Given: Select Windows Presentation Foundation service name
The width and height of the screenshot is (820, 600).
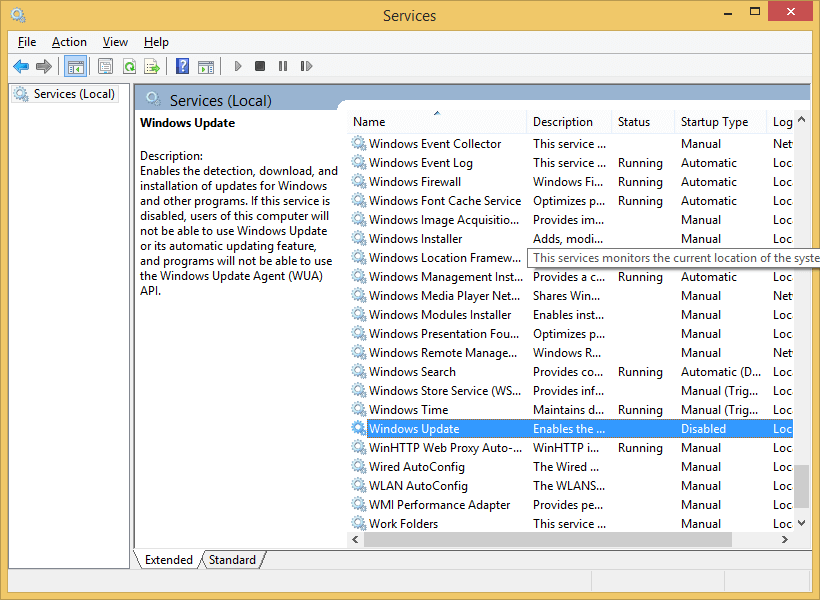Looking at the screenshot, I should 444,334.
